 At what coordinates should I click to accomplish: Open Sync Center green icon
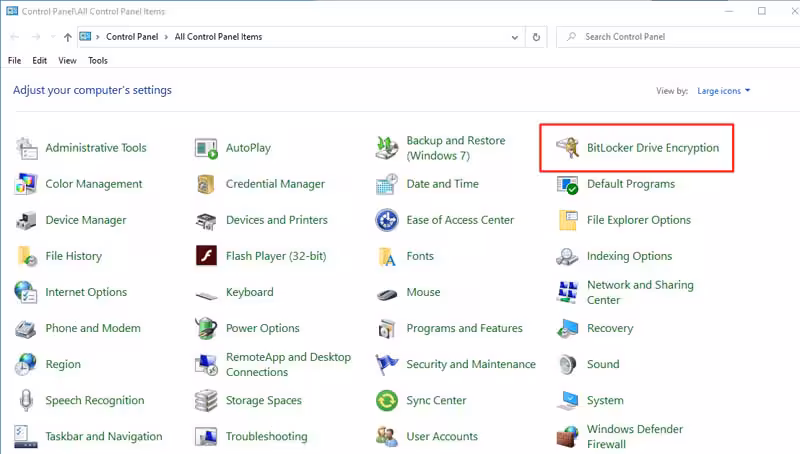tap(387, 401)
